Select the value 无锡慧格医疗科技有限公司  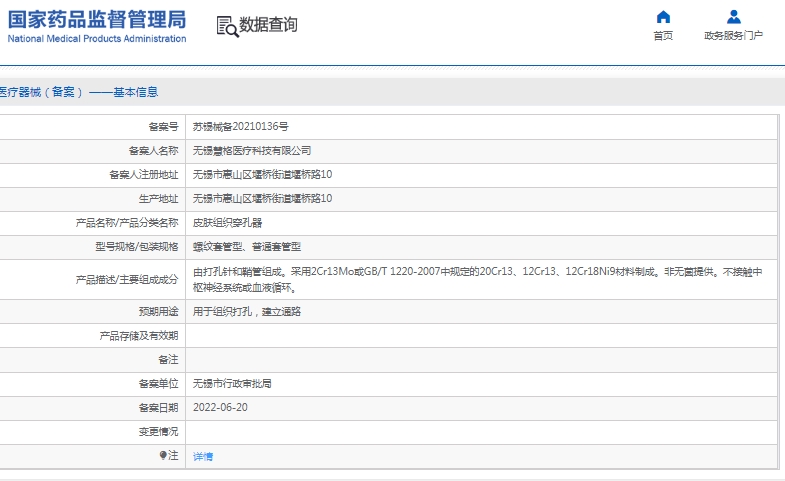click(x=252, y=151)
